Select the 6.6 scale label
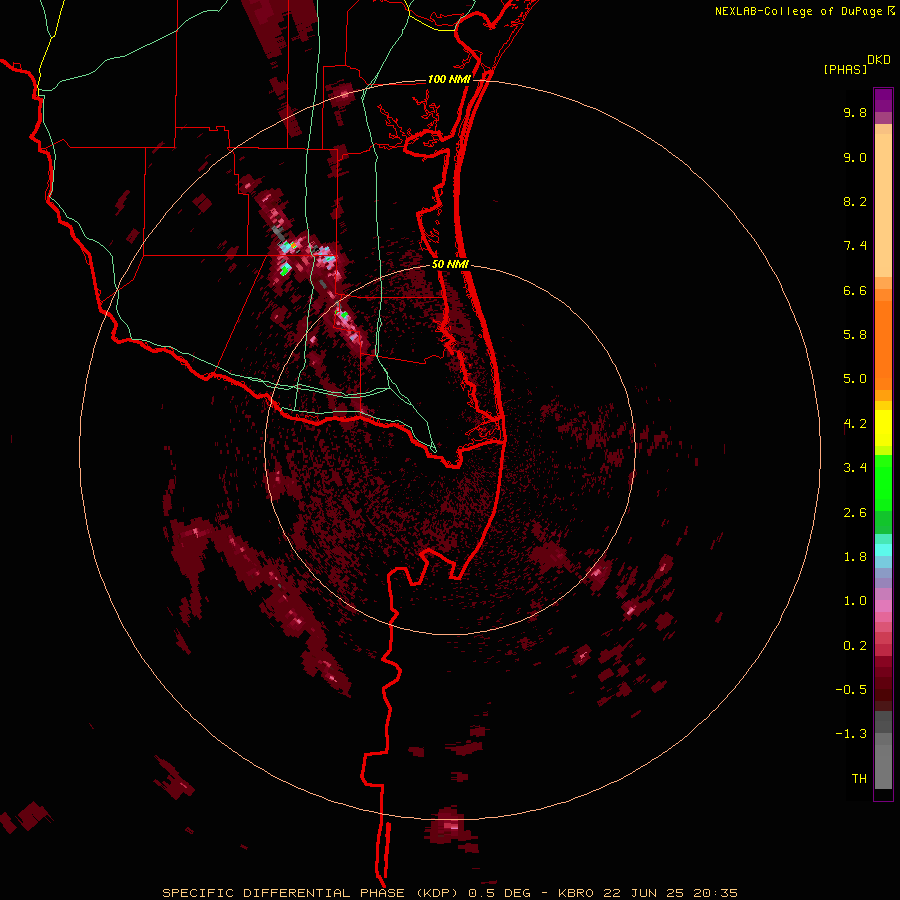The height and width of the screenshot is (900, 900). click(x=855, y=290)
